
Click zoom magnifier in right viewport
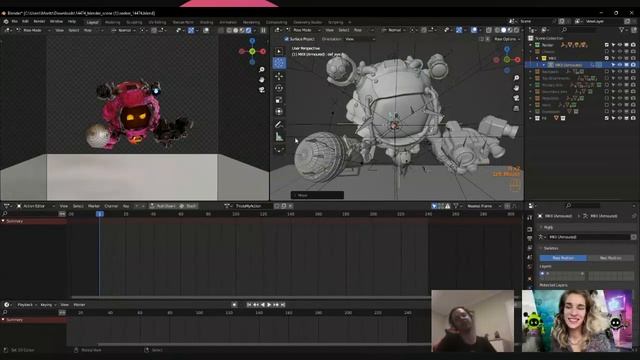click(x=516, y=78)
